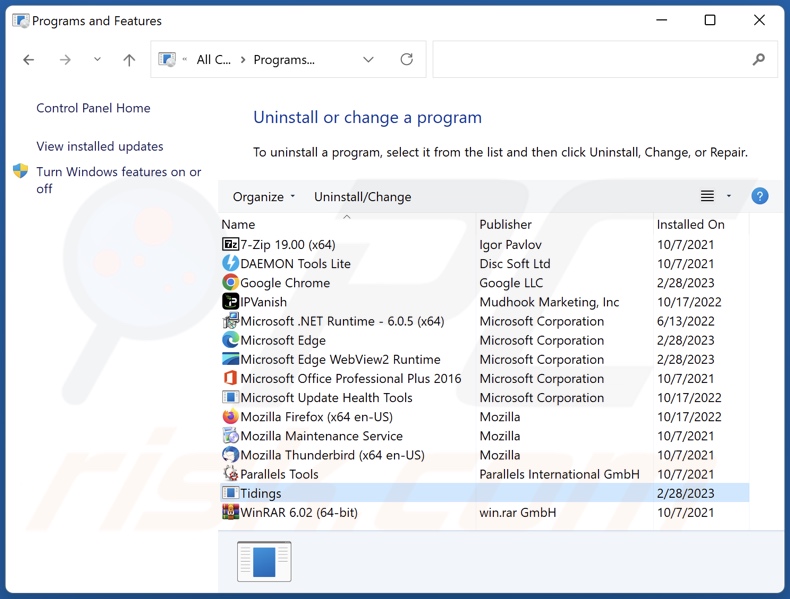Select the IPVanish icon
The image size is (790, 599).
[x=230, y=301]
